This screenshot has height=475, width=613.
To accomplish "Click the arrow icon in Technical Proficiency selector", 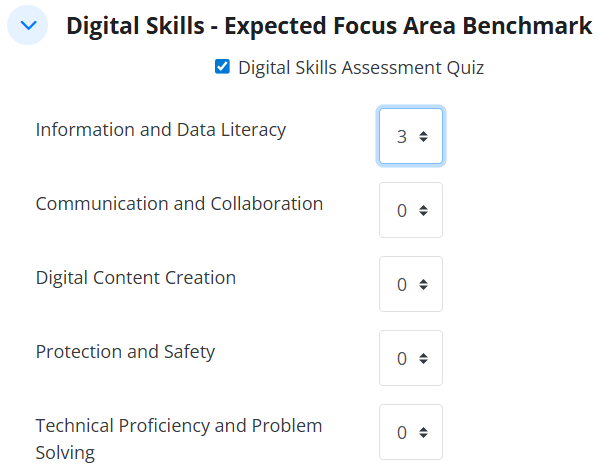I will coord(424,432).
